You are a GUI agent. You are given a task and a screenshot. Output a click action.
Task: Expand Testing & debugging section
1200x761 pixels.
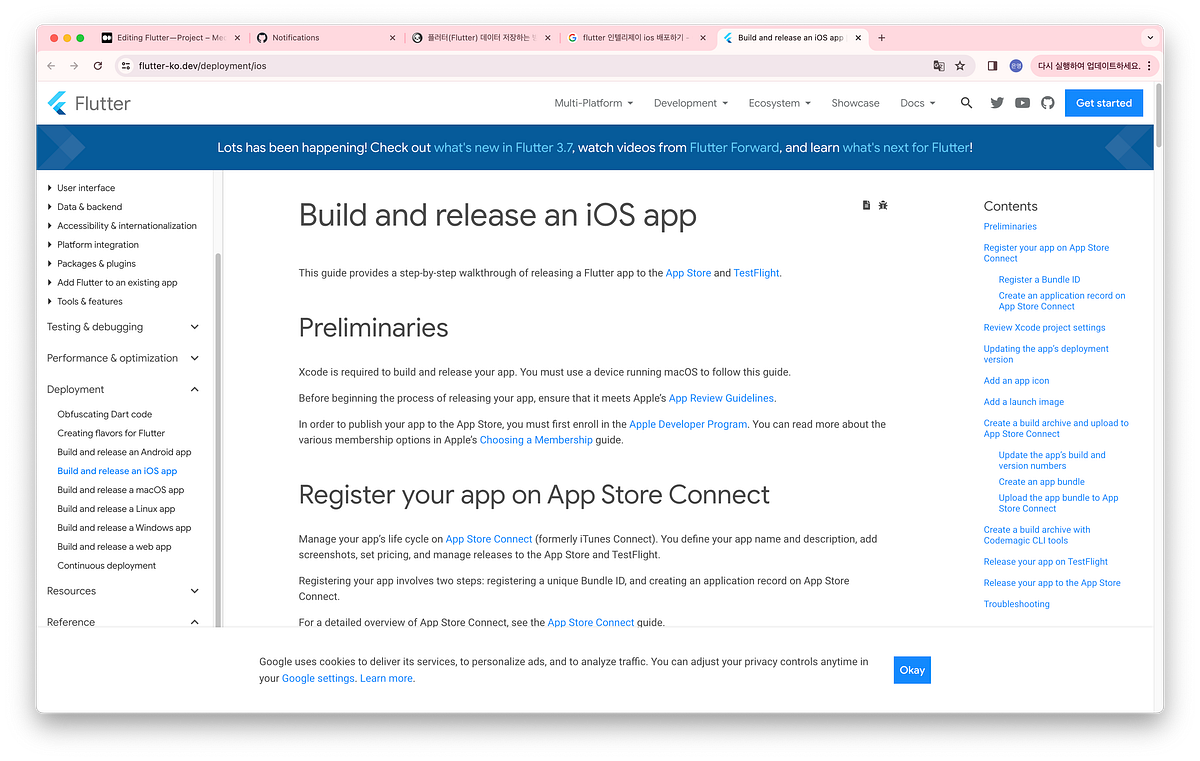click(123, 327)
